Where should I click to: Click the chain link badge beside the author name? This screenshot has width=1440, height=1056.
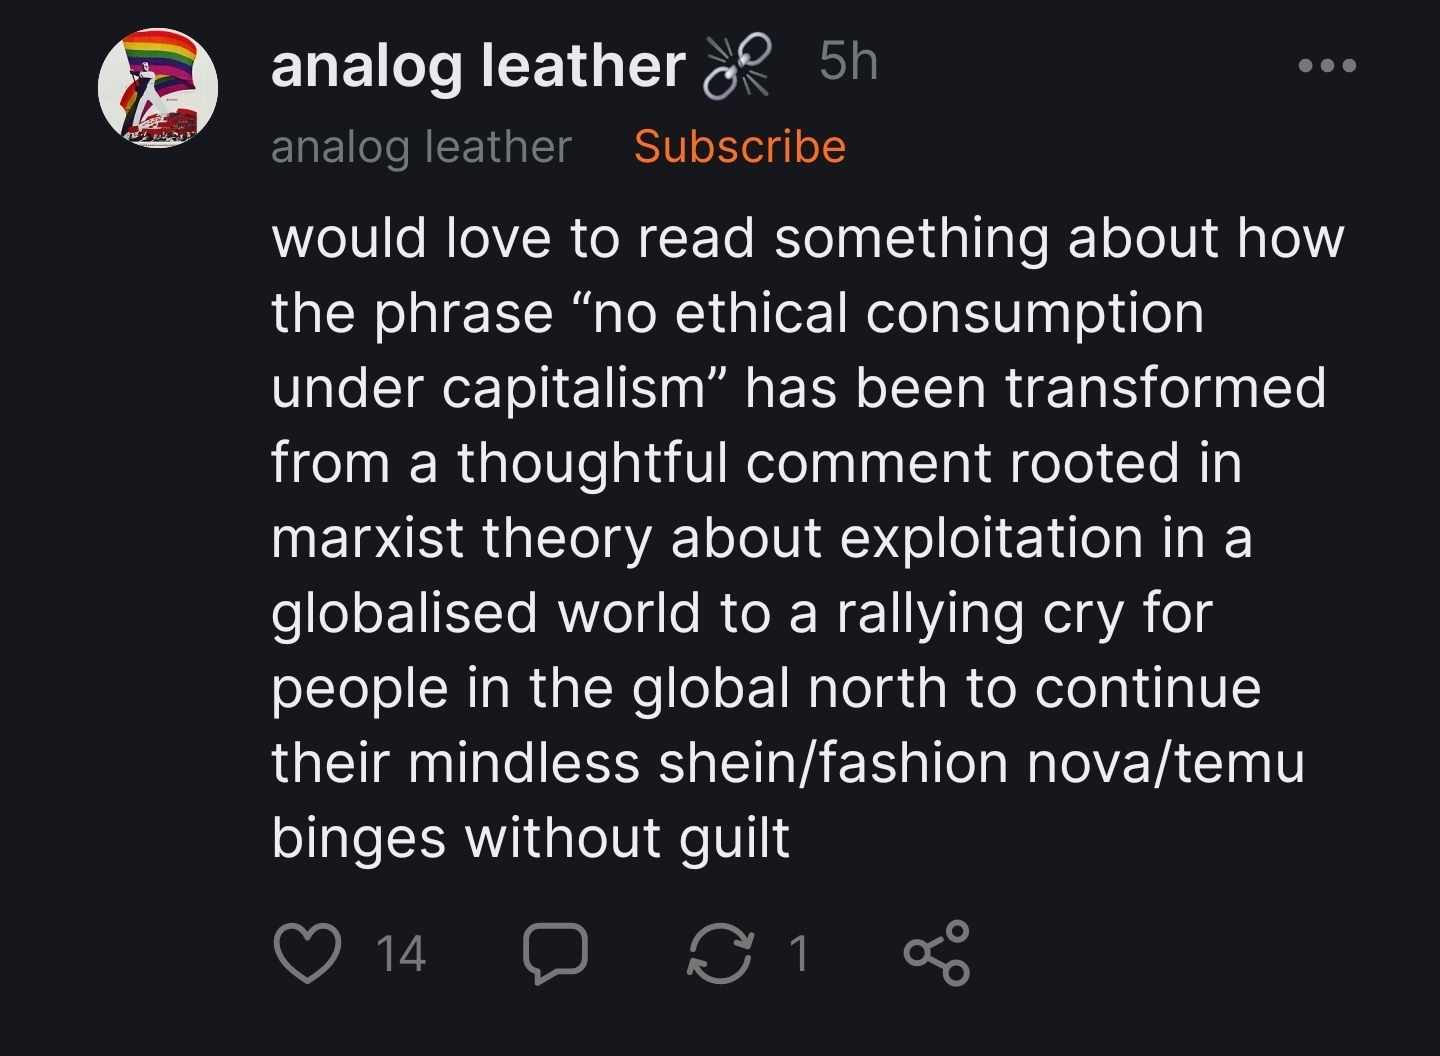739,66
